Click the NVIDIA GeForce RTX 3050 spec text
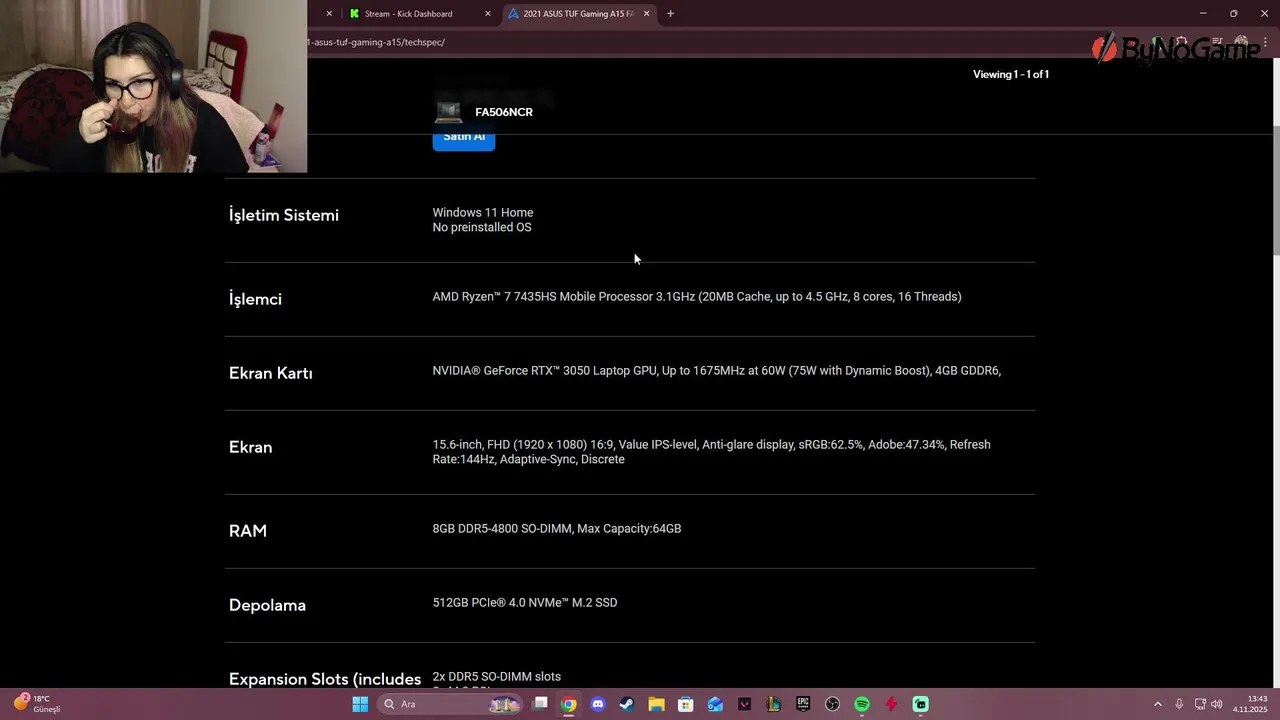The image size is (1280, 720). 717,370
